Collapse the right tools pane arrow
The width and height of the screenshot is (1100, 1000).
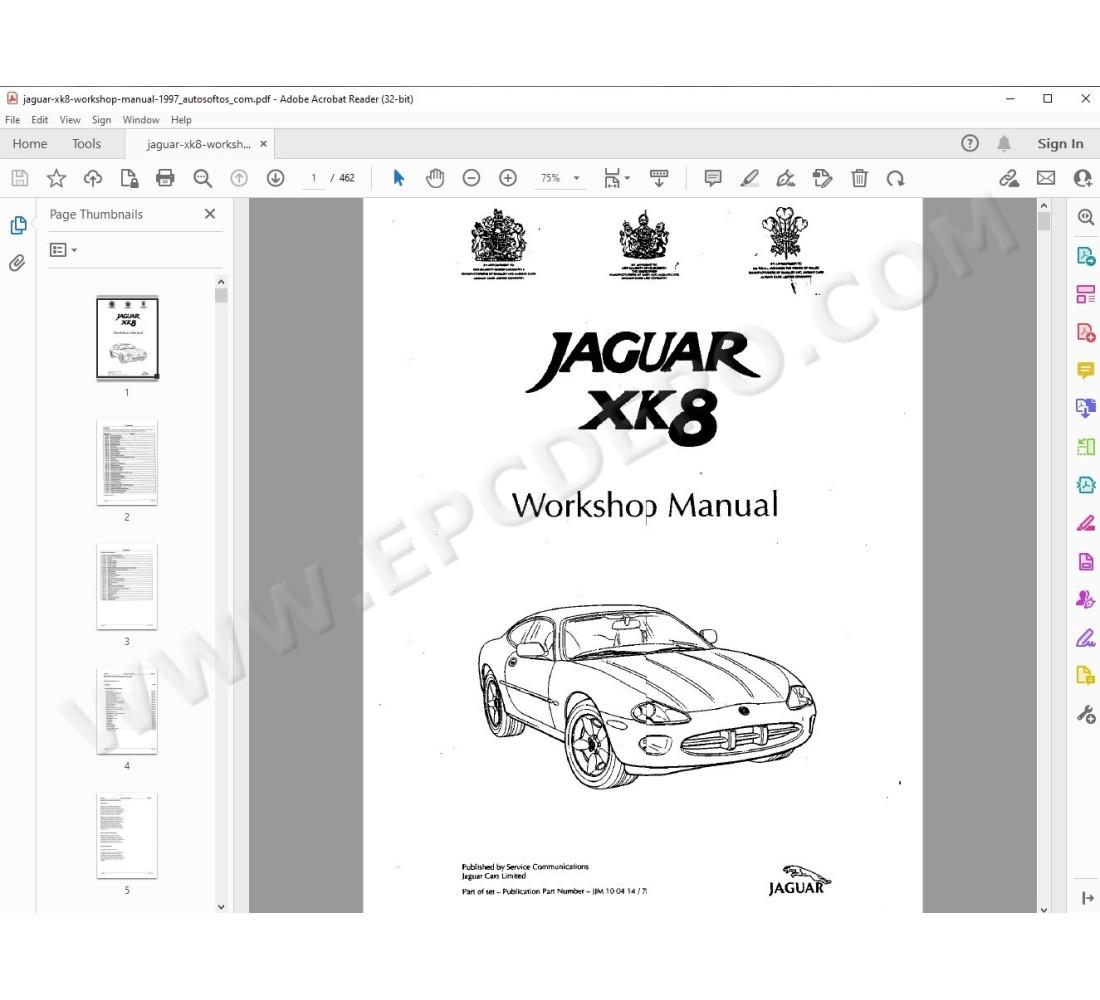point(1087,898)
